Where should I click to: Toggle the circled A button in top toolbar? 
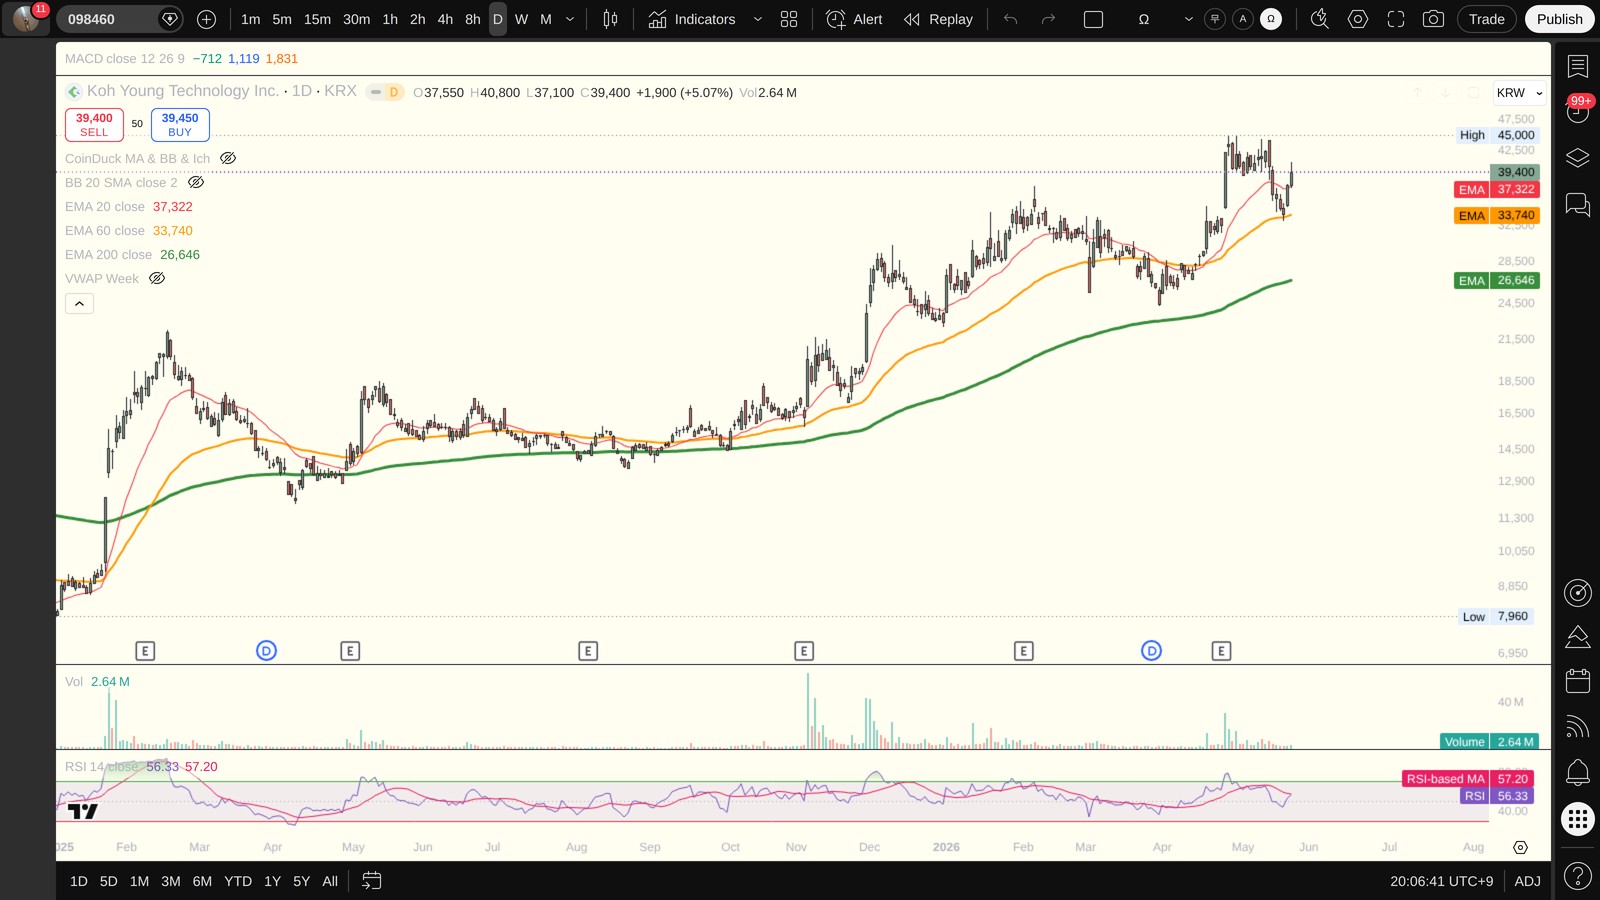pos(1243,19)
